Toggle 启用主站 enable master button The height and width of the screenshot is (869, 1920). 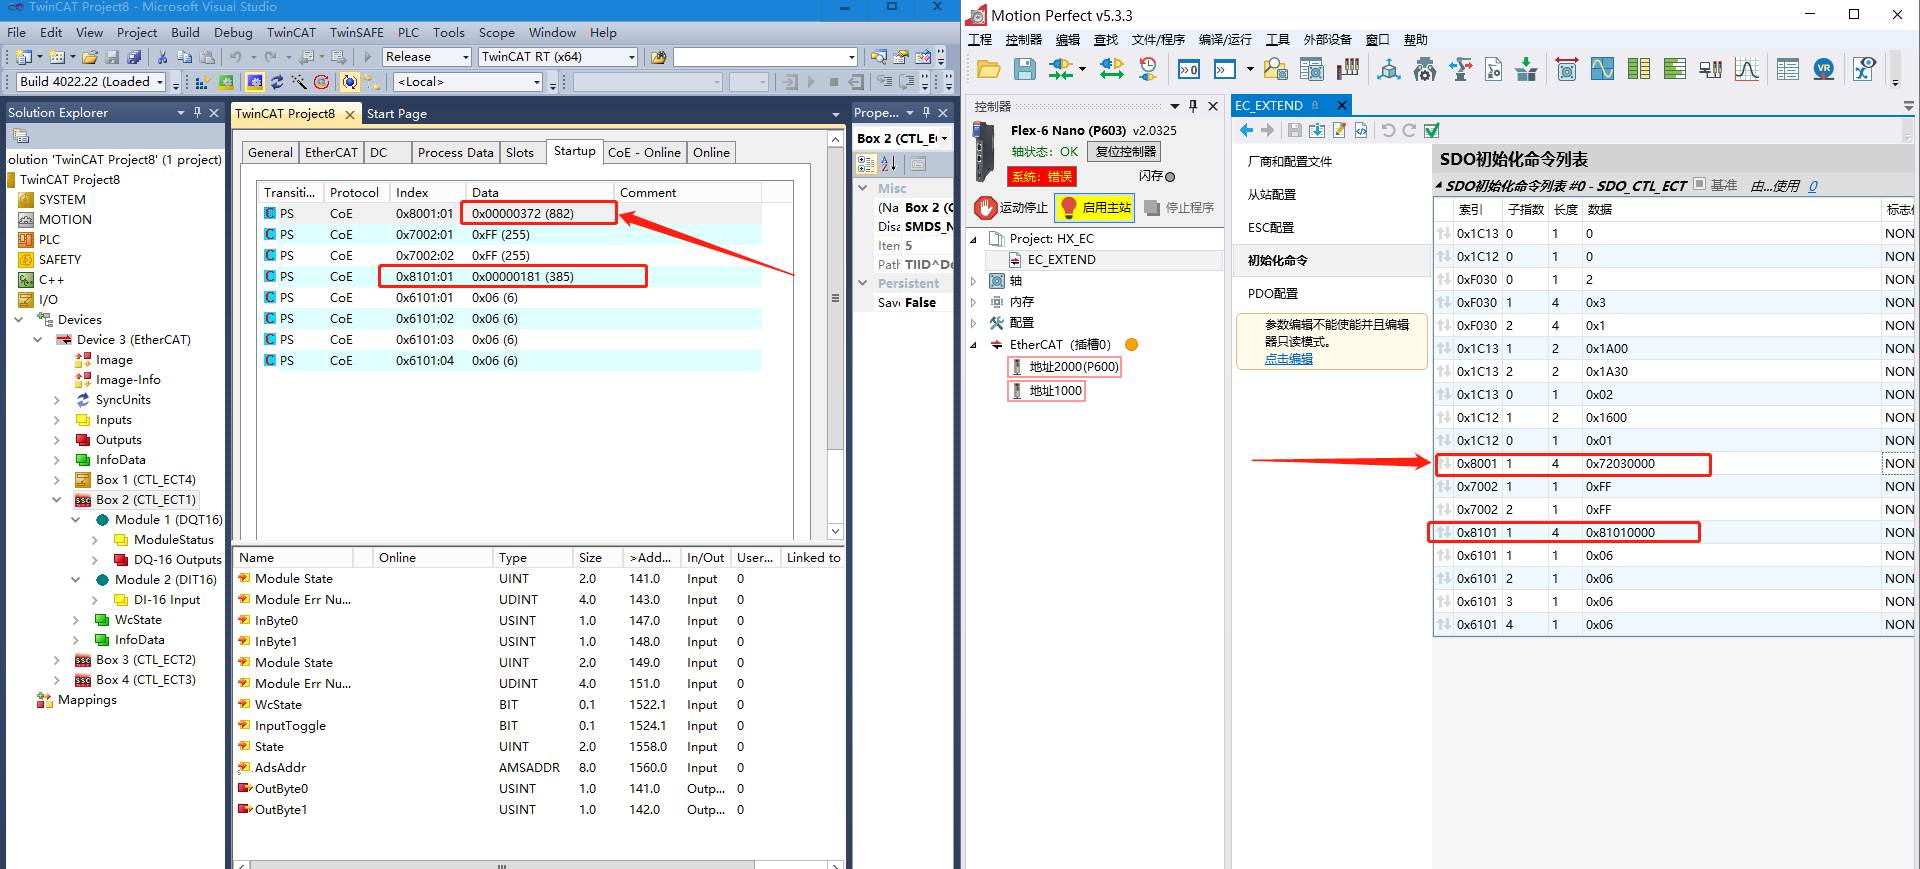click(1096, 207)
